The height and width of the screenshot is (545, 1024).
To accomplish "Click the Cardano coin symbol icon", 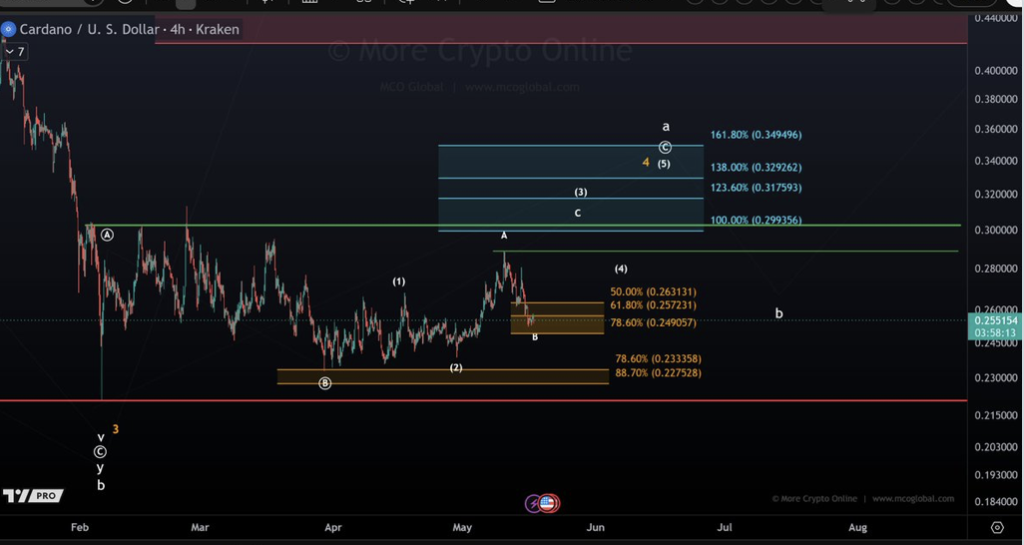I will click(8, 29).
